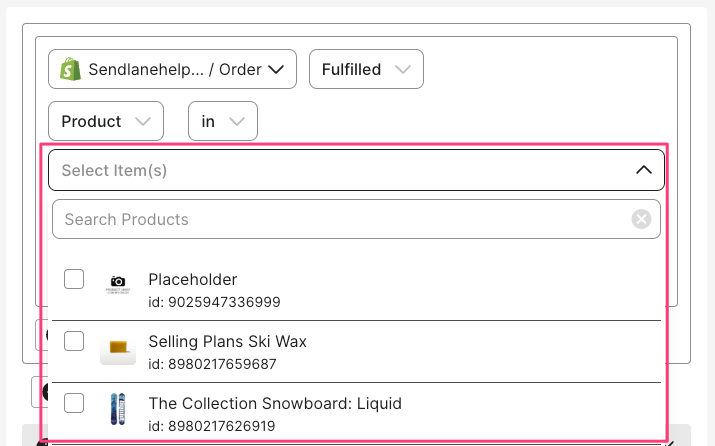Open the Fulfilled status dropdown
This screenshot has width=715, height=446.
click(x=366, y=69)
